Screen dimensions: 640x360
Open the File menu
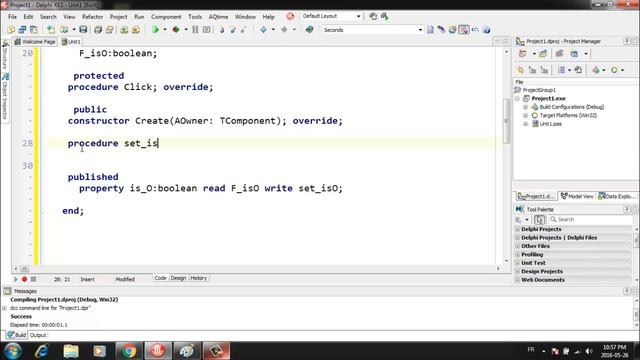(x=13, y=17)
